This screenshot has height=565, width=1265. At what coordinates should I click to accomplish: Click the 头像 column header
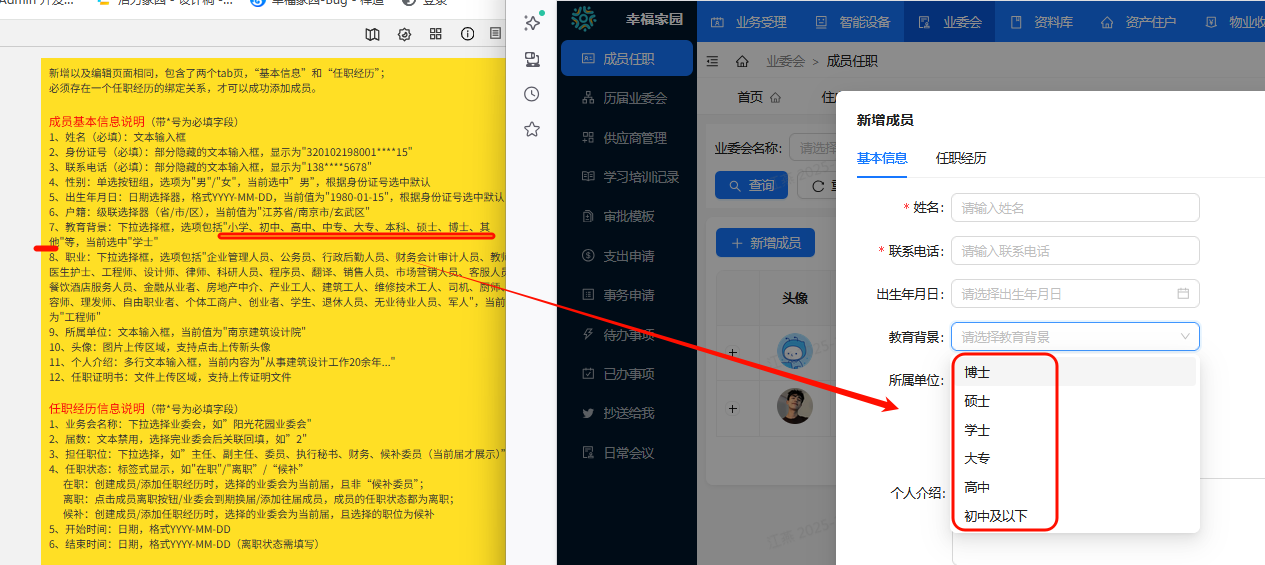[795, 298]
